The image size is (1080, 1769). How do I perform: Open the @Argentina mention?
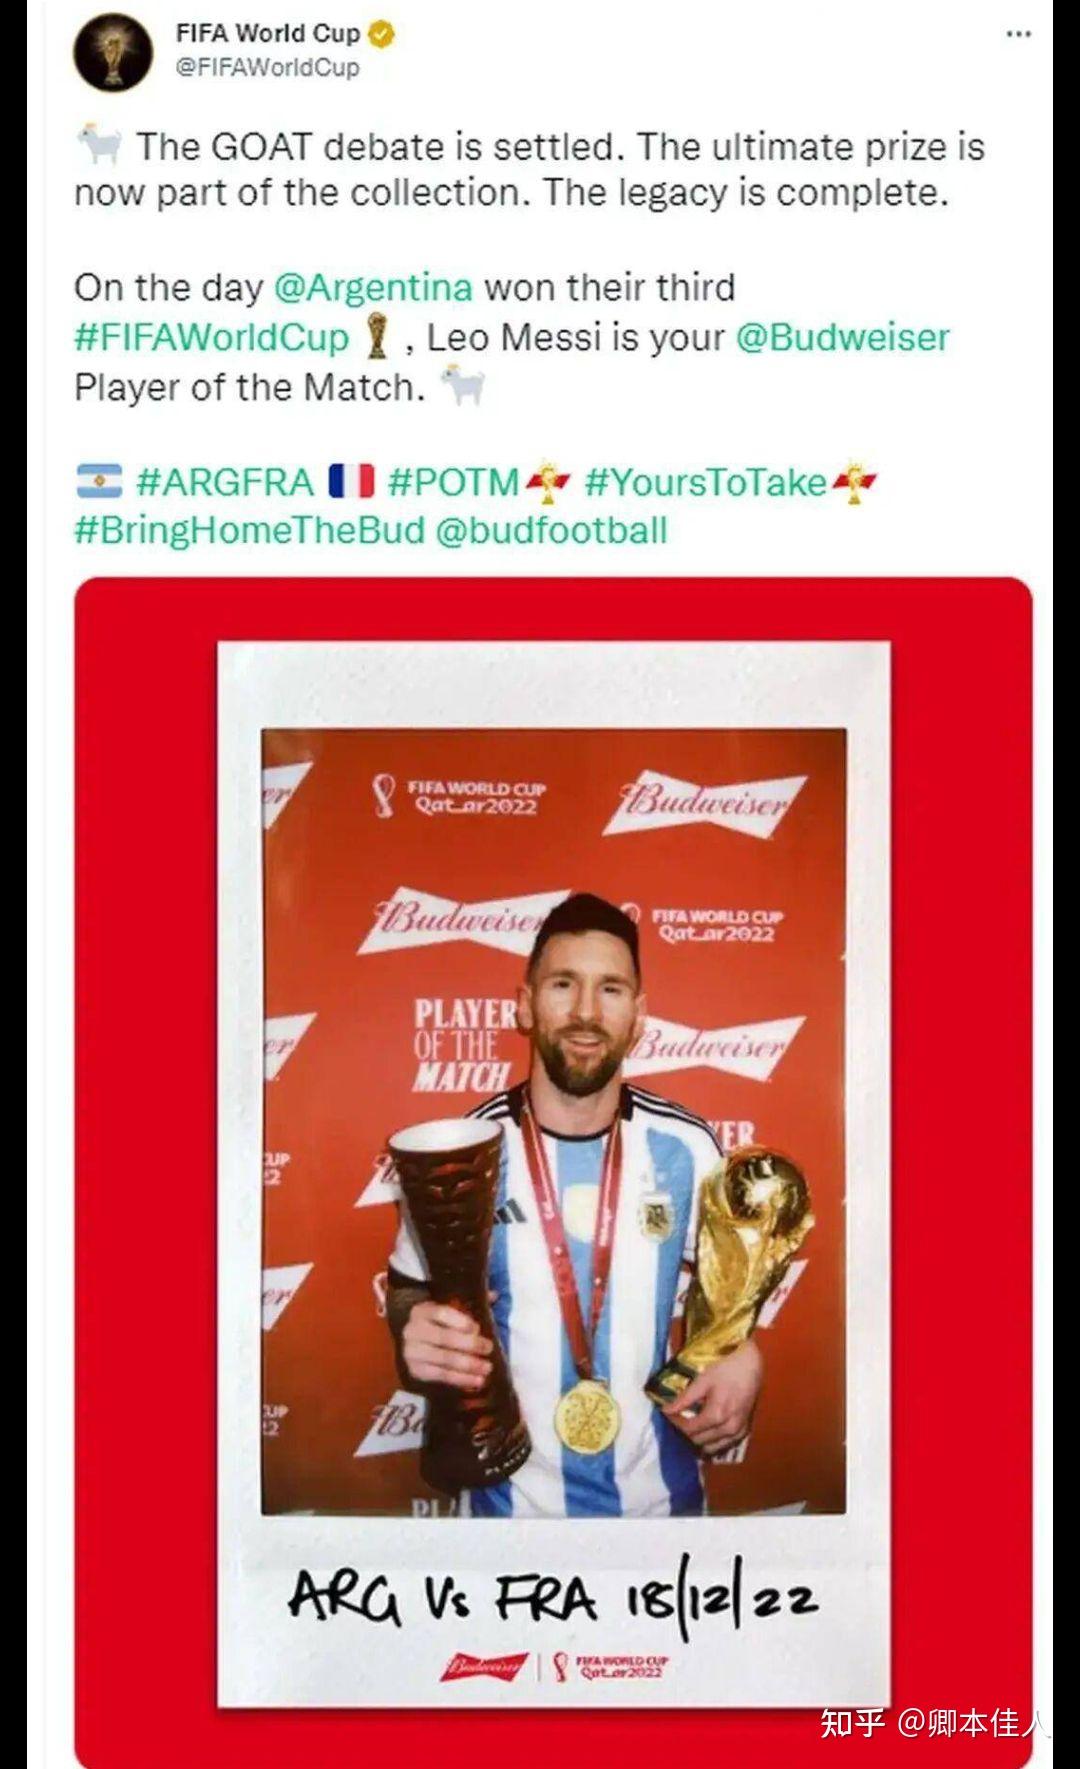tap(373, 288)
